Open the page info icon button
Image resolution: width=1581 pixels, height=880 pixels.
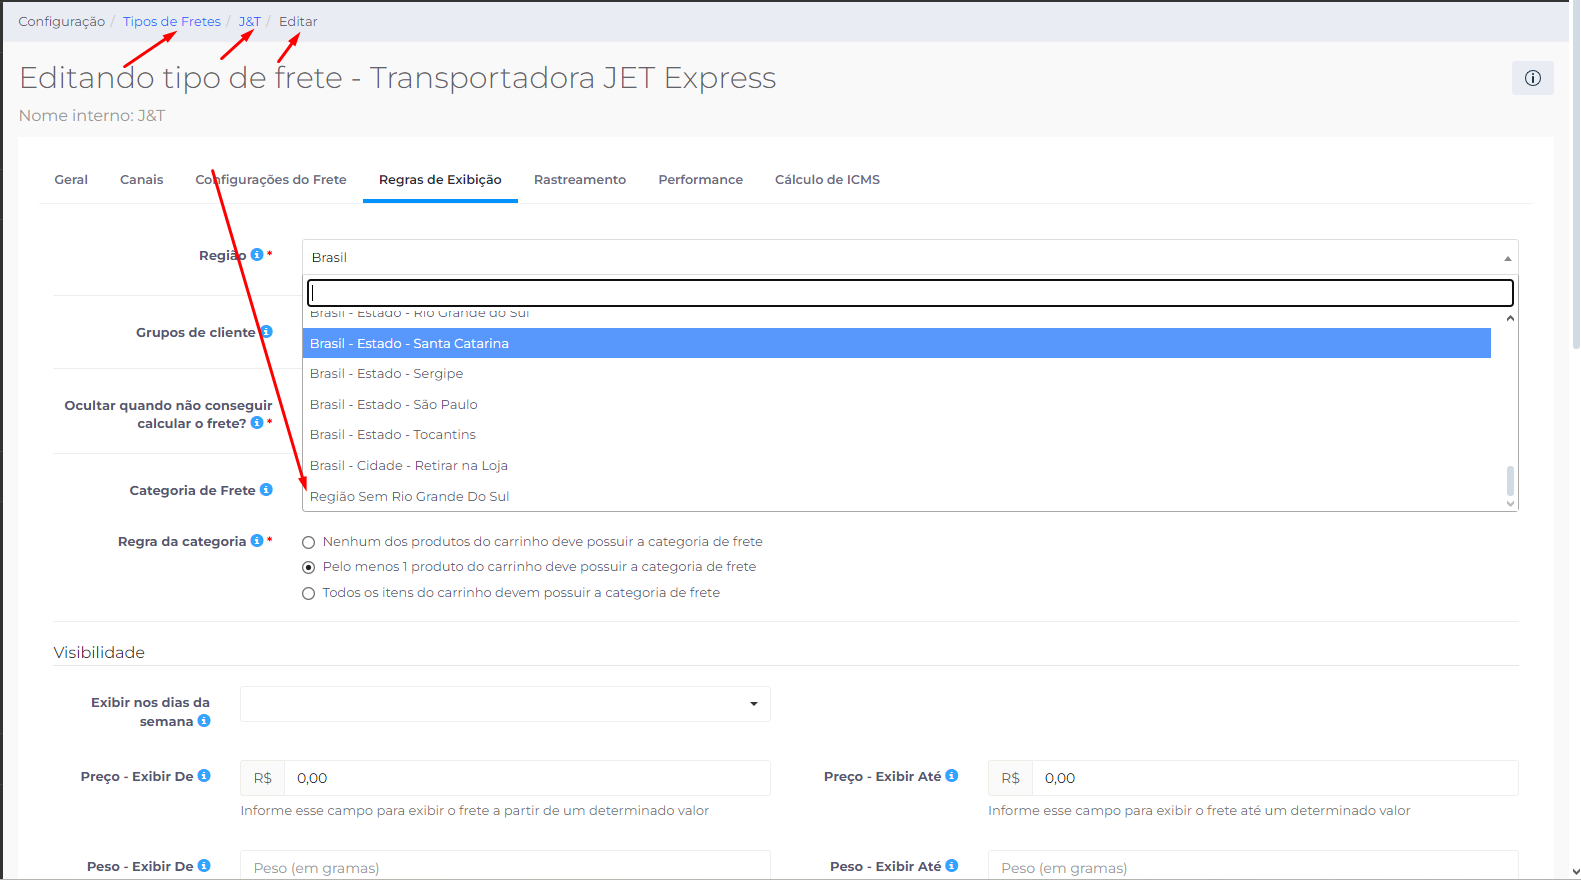point(1532,78)
